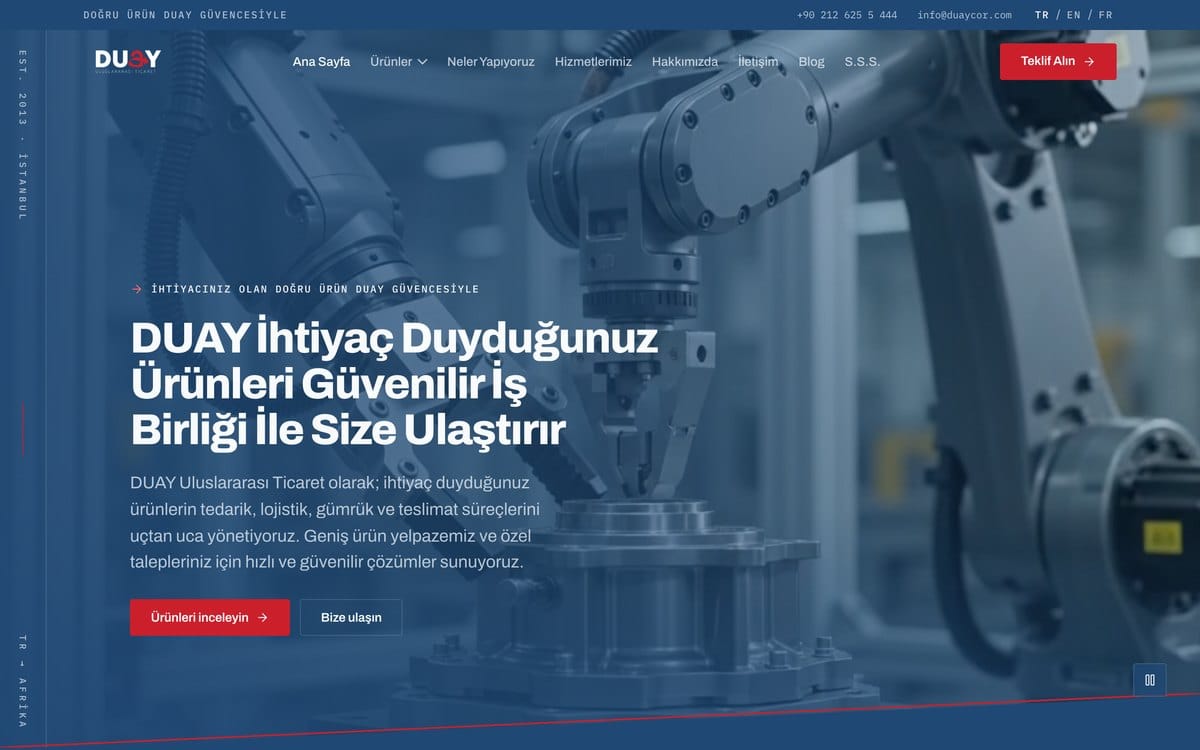The image size is (1200, 750).
Task: Click the info@duaycor.com email link
Action: (x=965, y=15)
